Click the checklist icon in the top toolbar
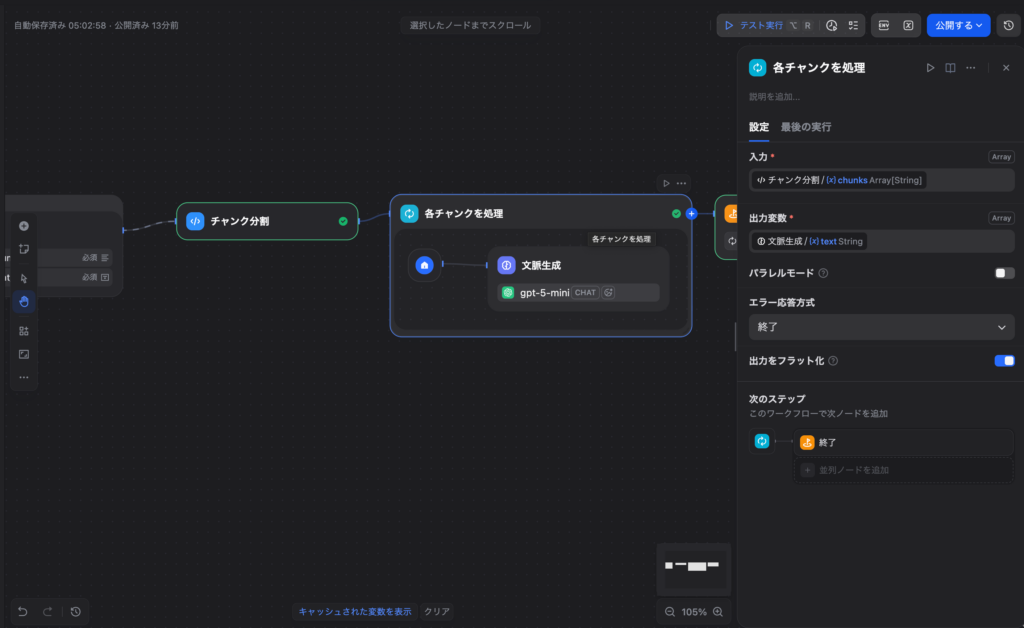The height and width of the screenshot is (628, 1024). coord(853,25)
